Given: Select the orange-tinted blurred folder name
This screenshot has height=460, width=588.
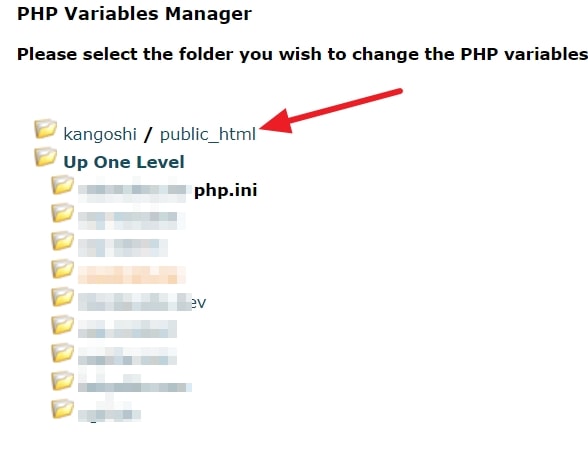Looking at the screenshot, I should (x=132, y=275).
